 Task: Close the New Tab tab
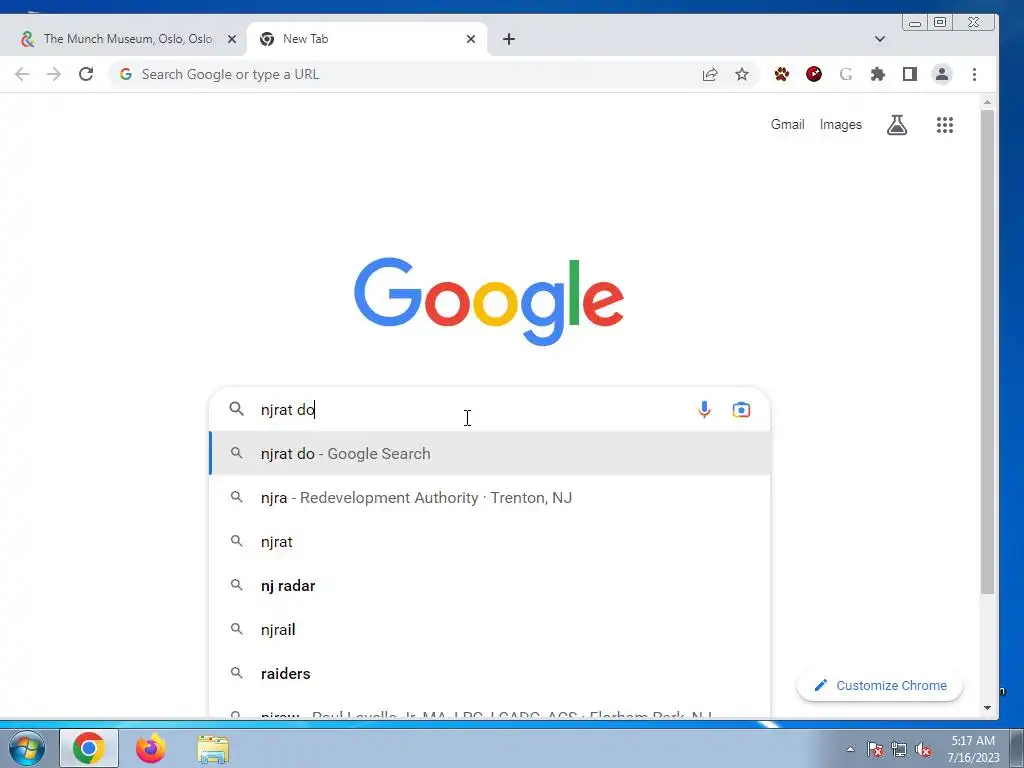(471, 39)
